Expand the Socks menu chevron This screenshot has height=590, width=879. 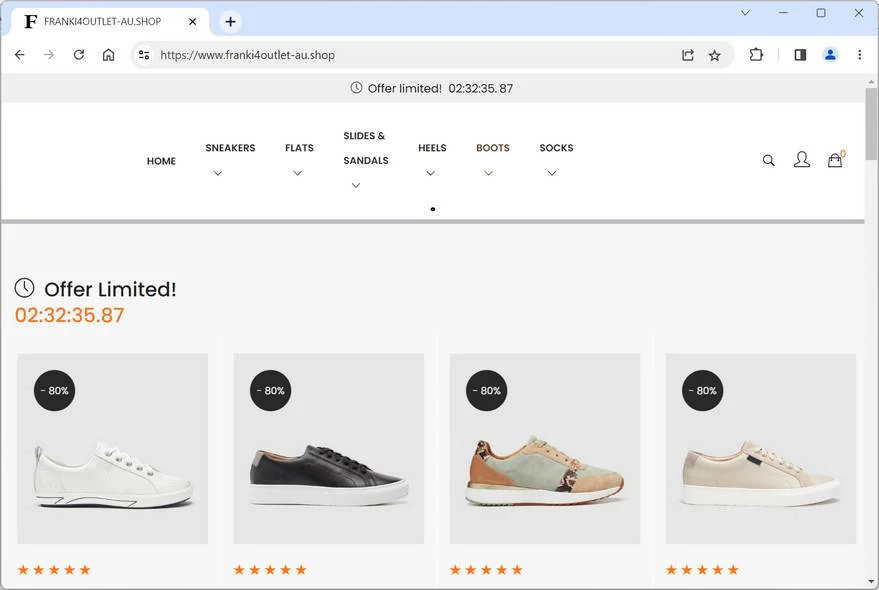552,173
